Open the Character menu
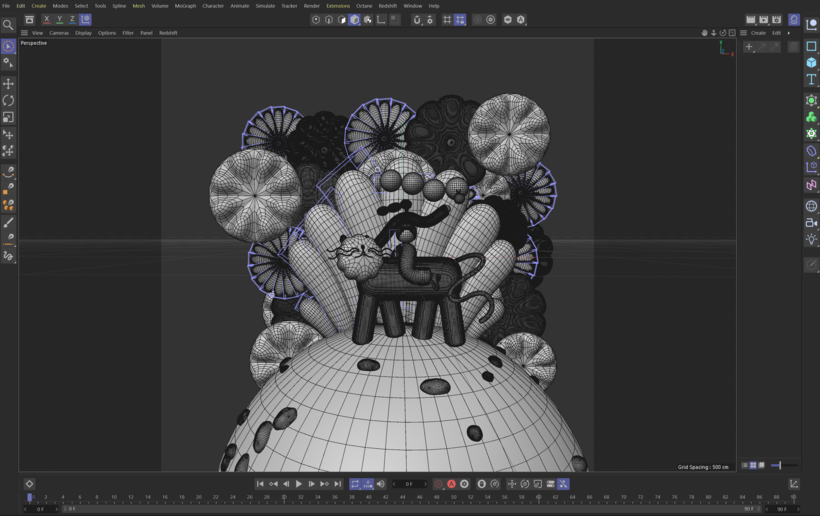820x516 pixels. 213,6
